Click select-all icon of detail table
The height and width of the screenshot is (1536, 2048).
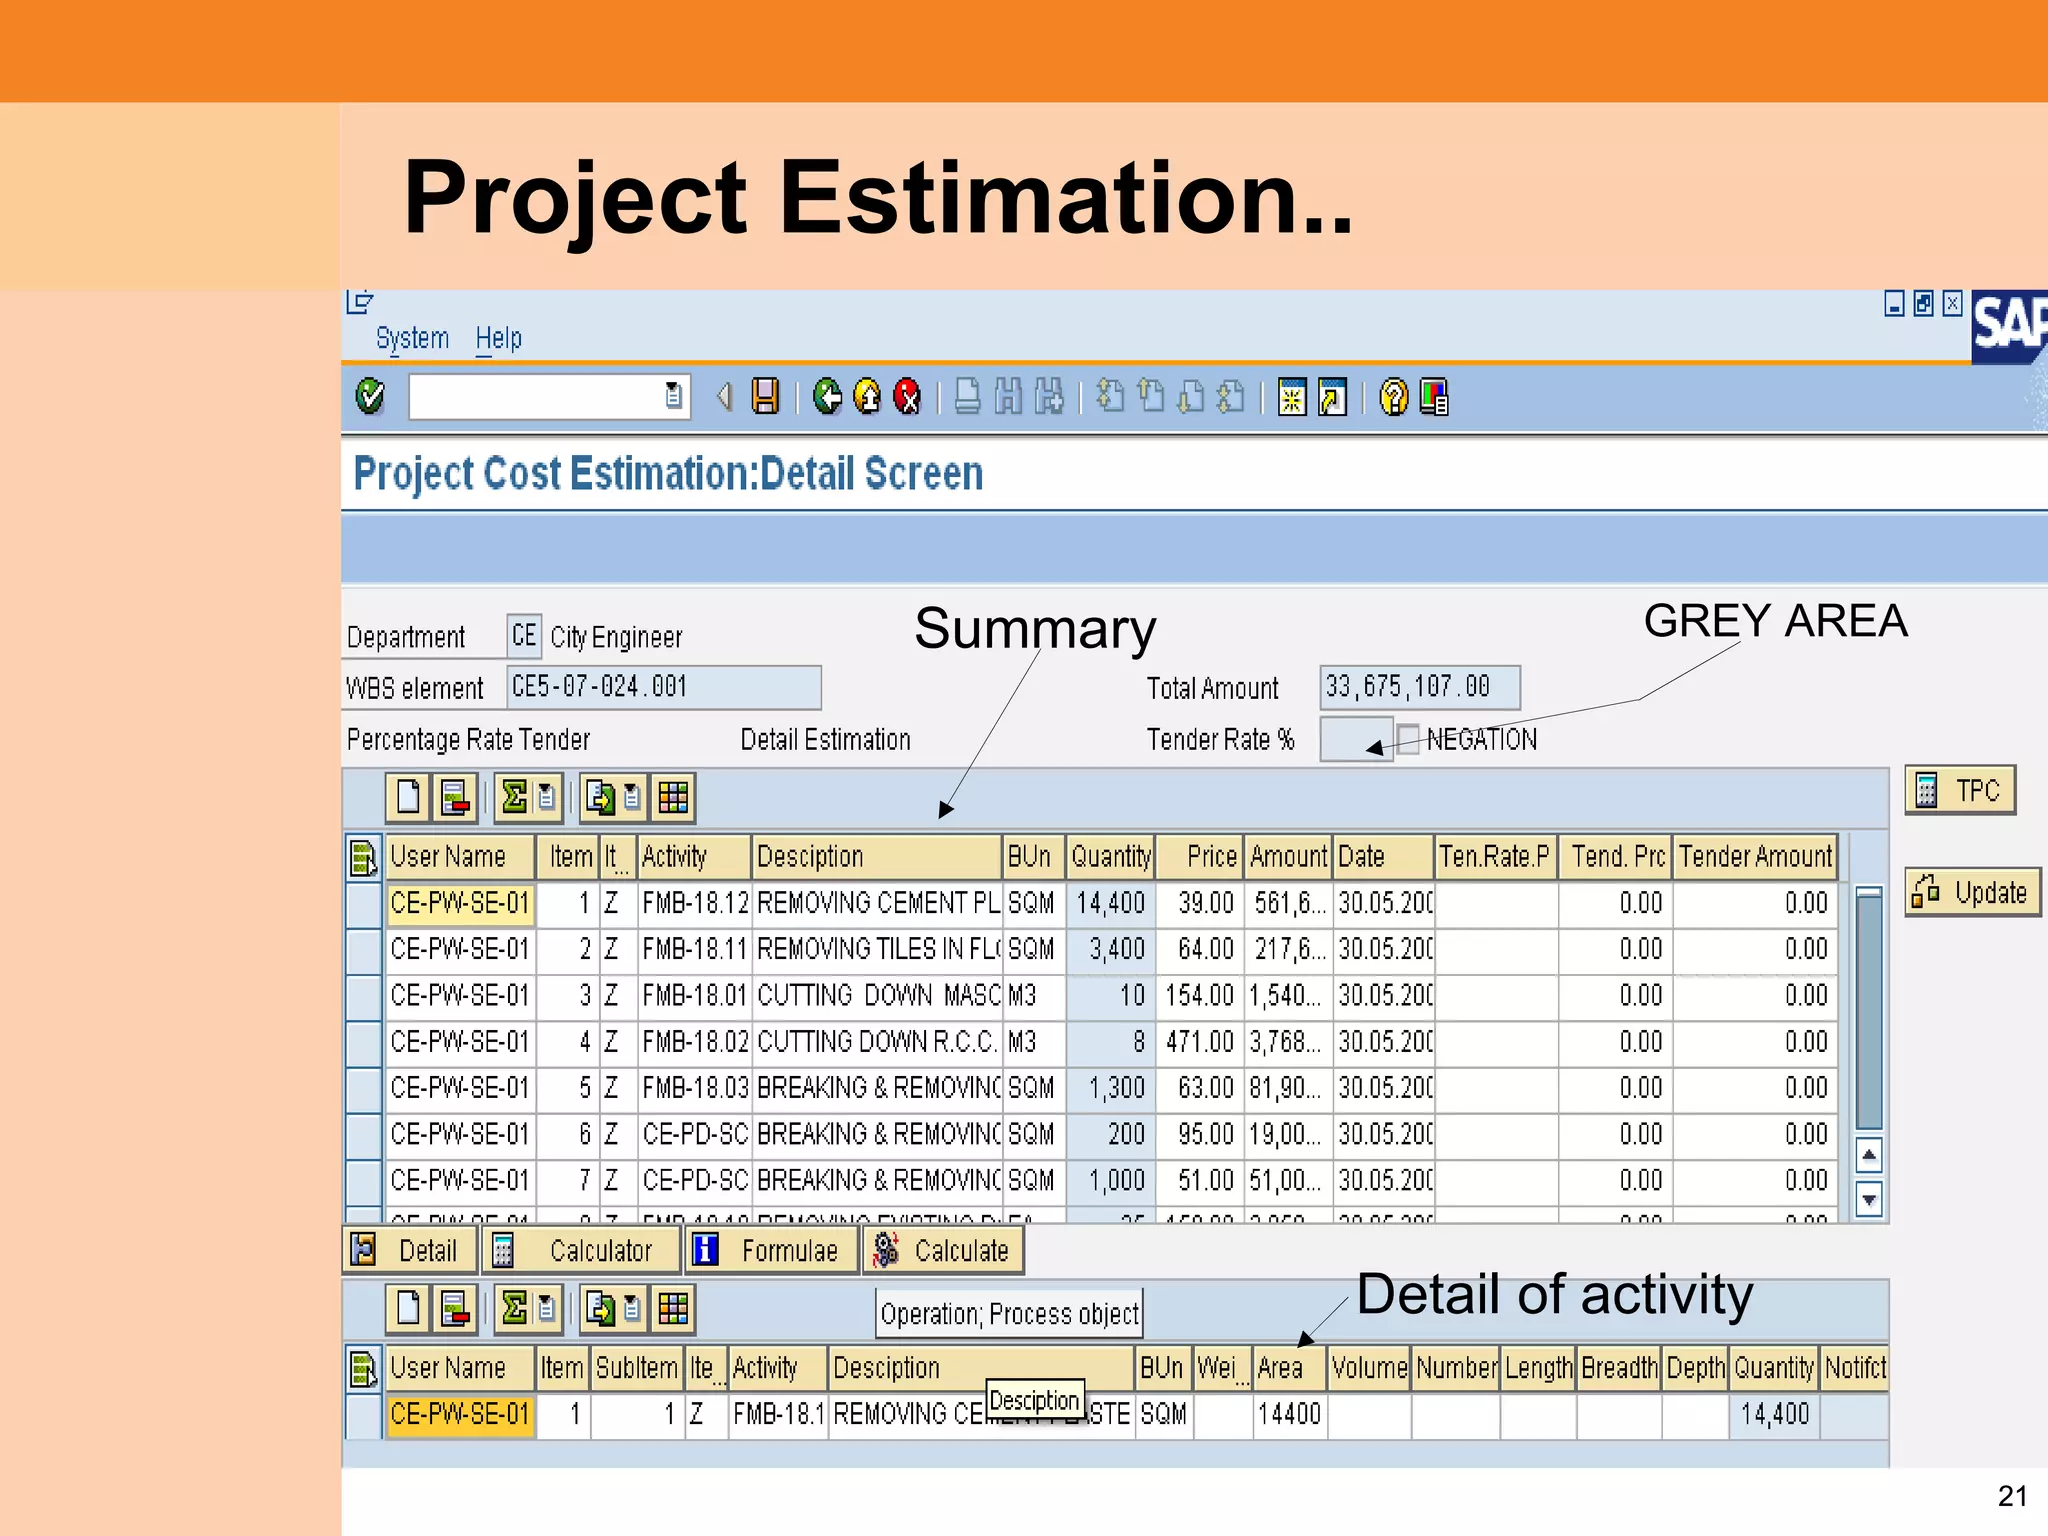pos(363,1368)
